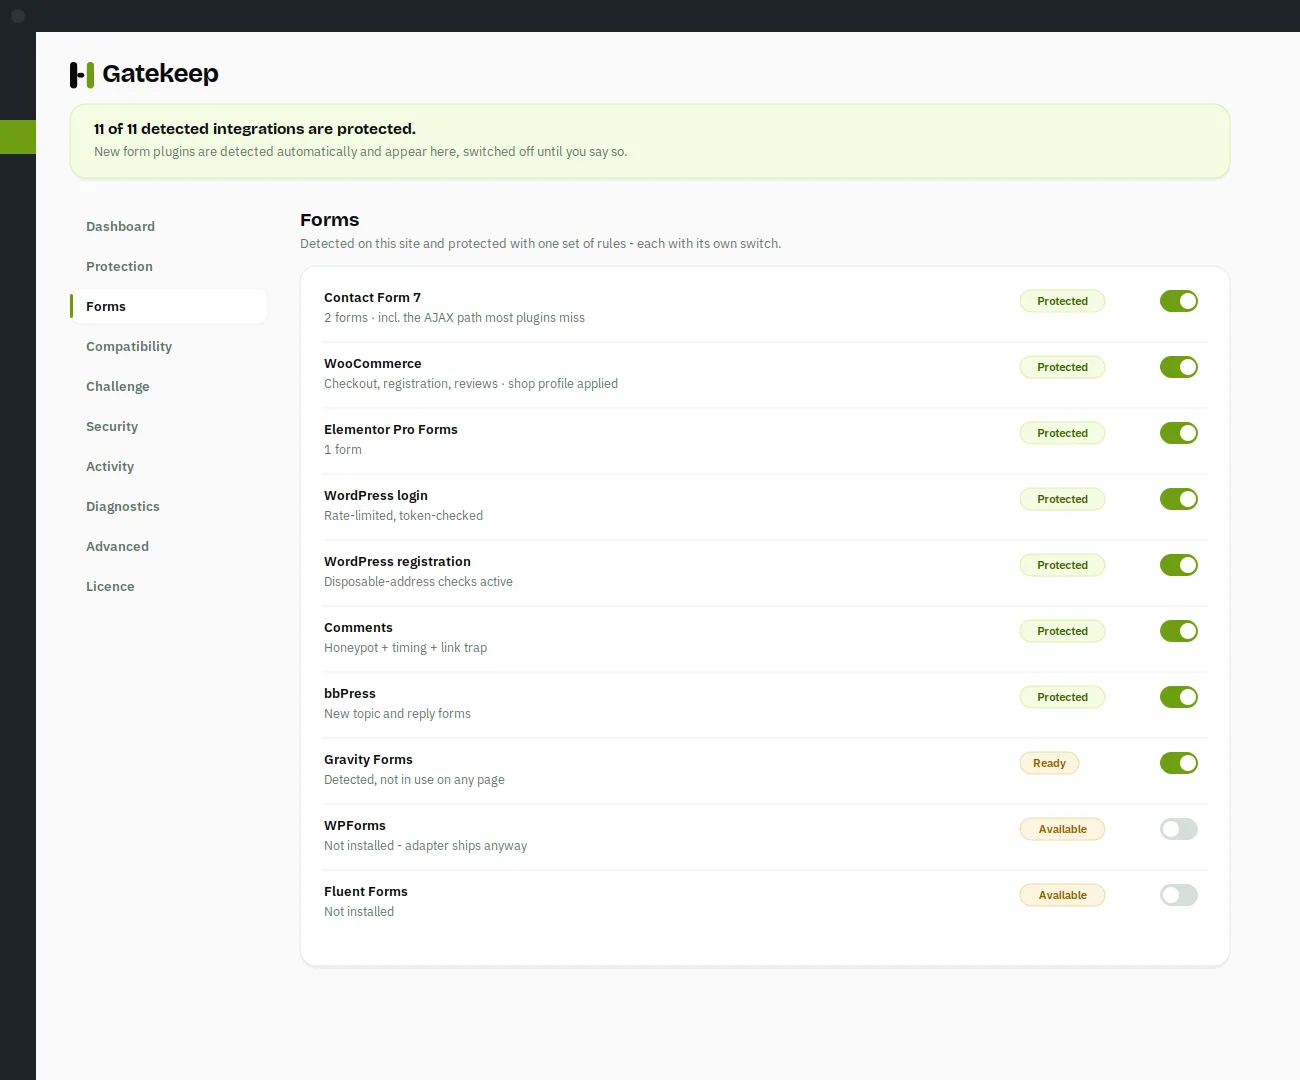
Task: Click WooCommerce row title
Action: [373, 364]
